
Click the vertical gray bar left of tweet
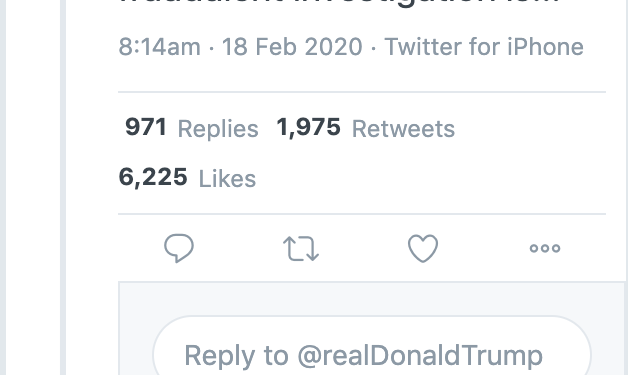coord(63,188)
